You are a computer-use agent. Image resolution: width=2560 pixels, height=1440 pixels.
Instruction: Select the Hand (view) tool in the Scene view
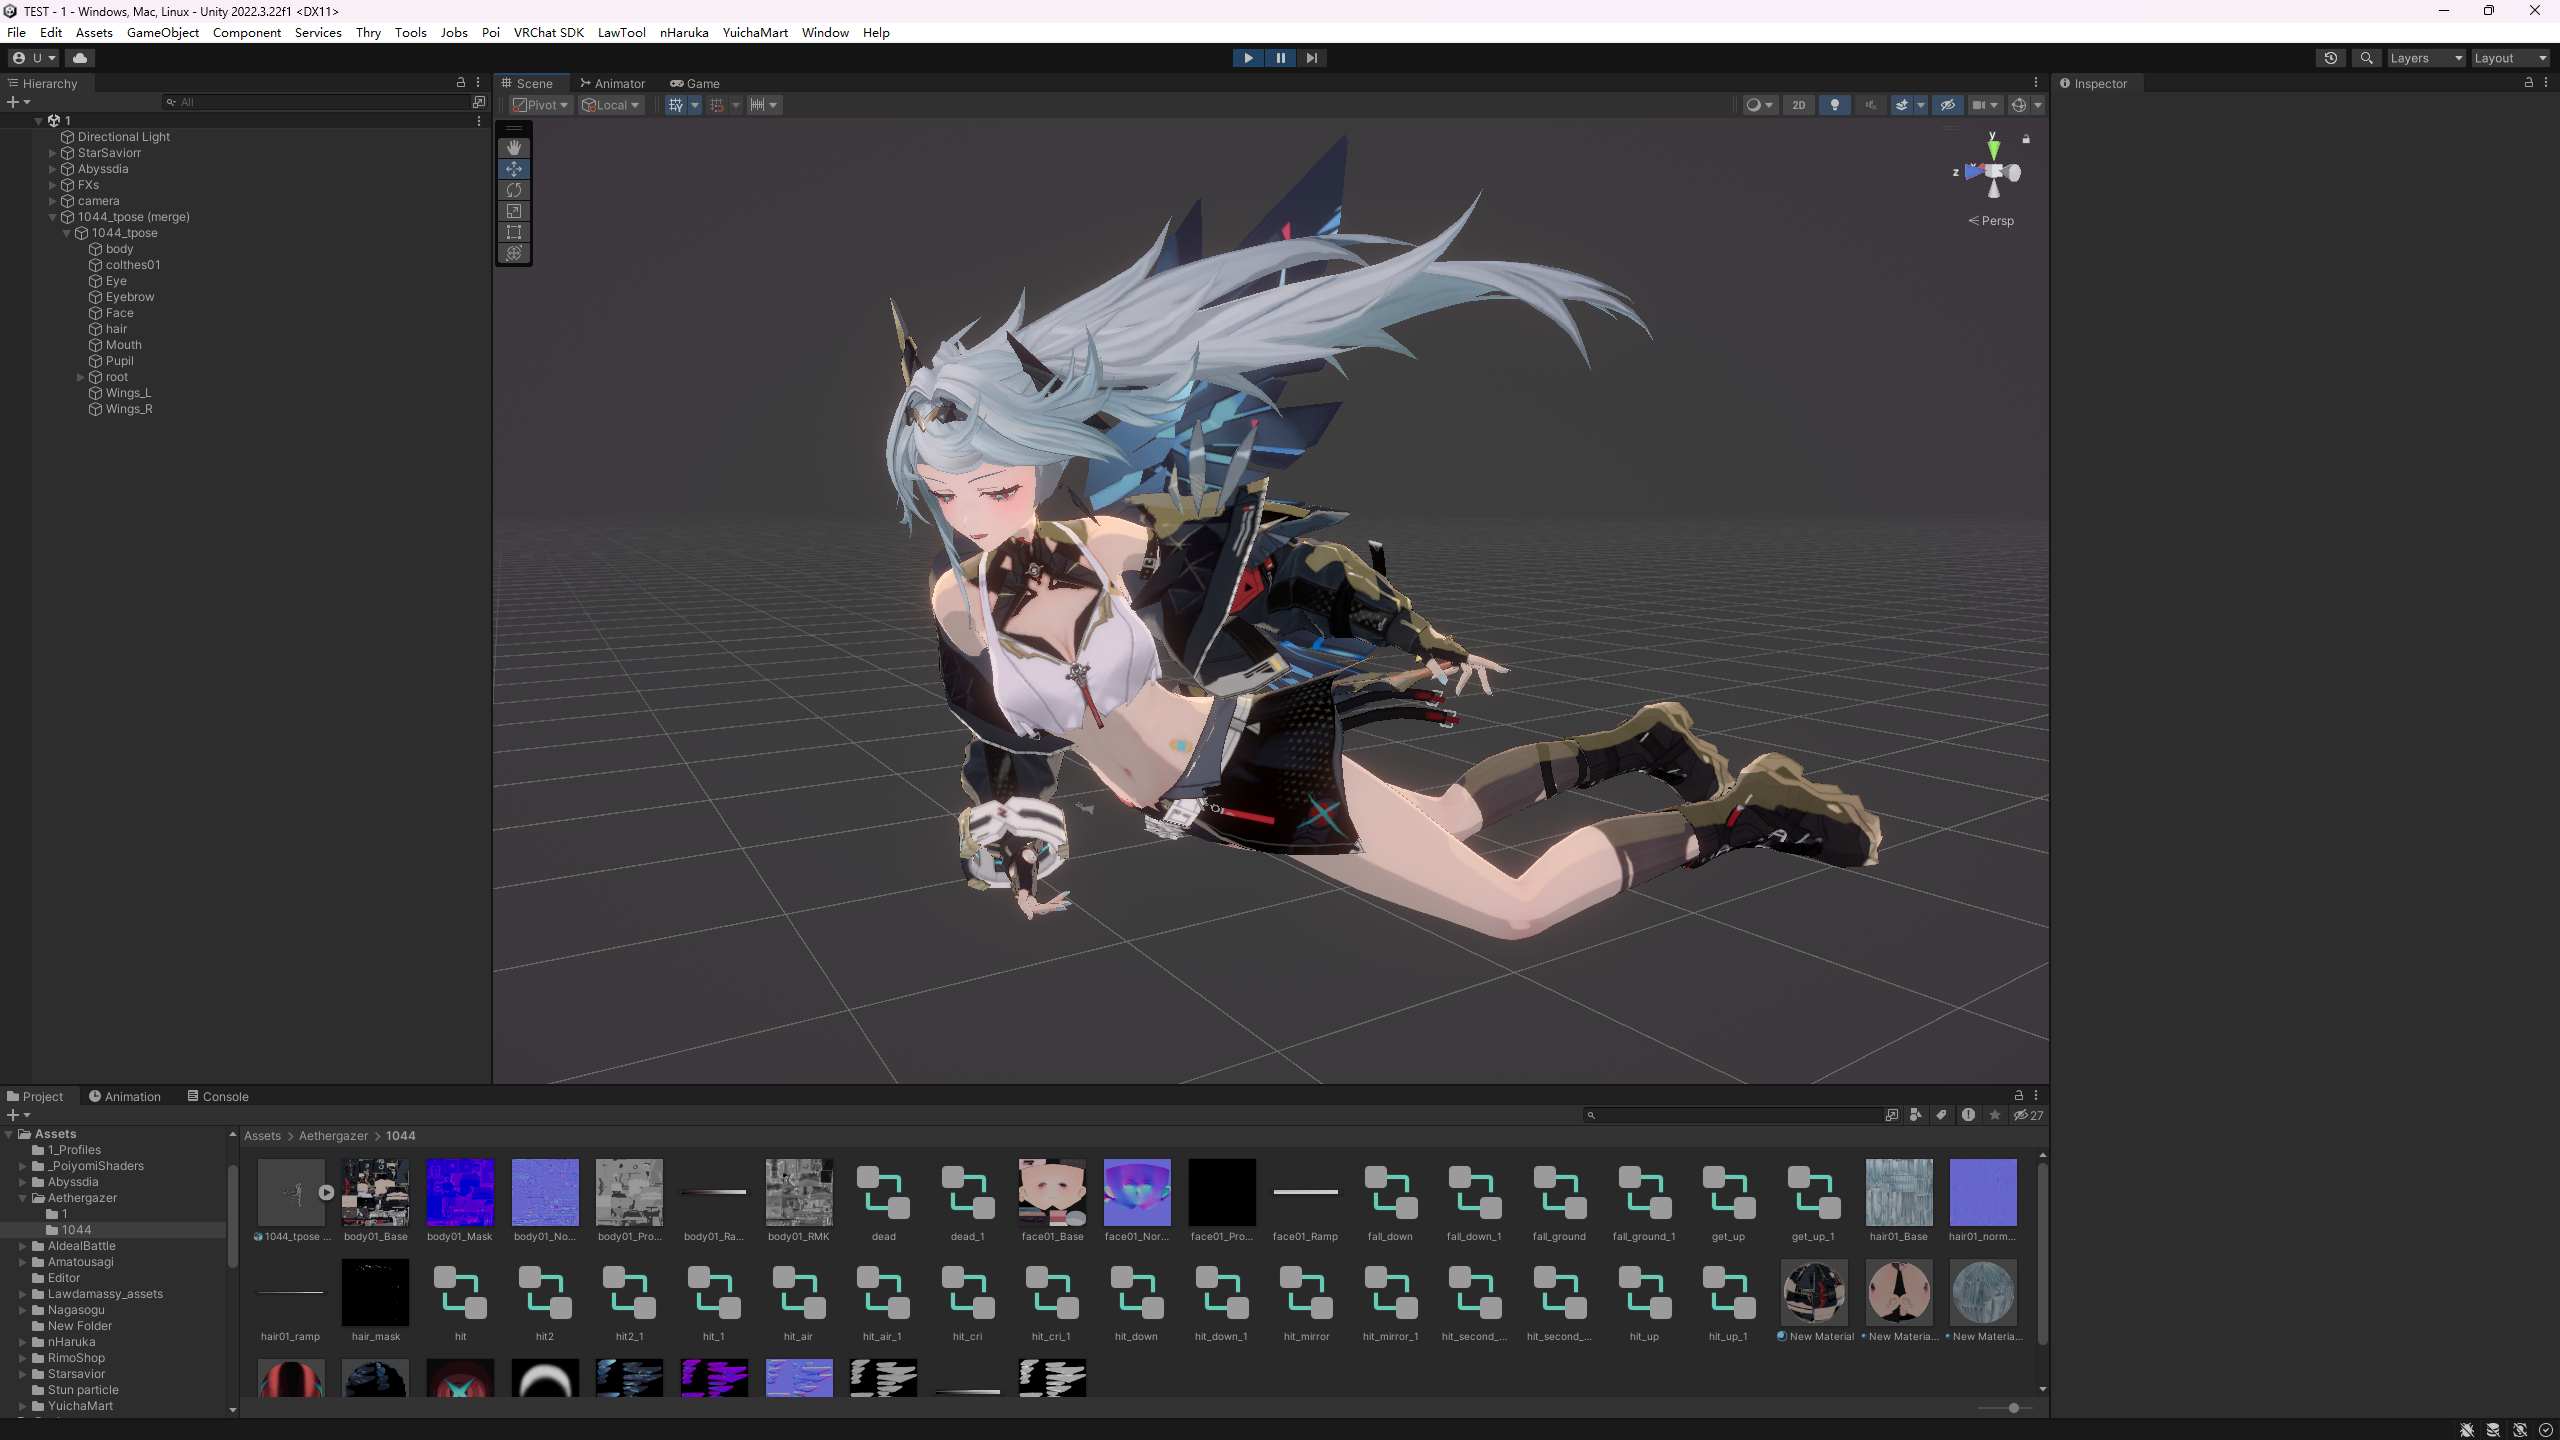pyautogui.click(x=514, y=148)
